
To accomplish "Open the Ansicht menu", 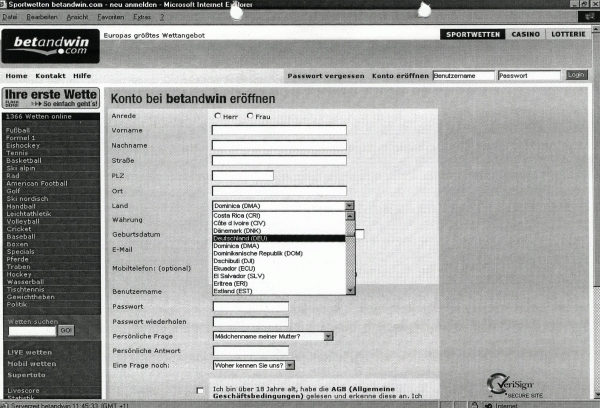I will point(77,17).
